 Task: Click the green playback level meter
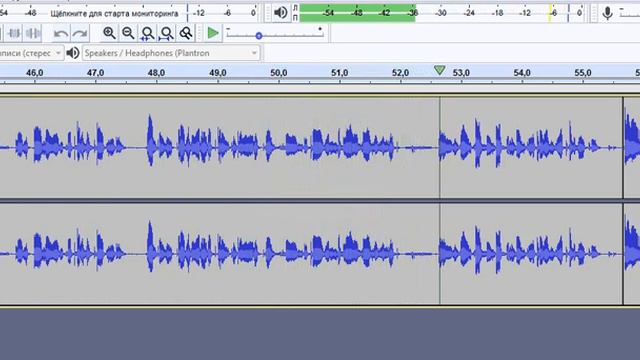pos(358,13)
